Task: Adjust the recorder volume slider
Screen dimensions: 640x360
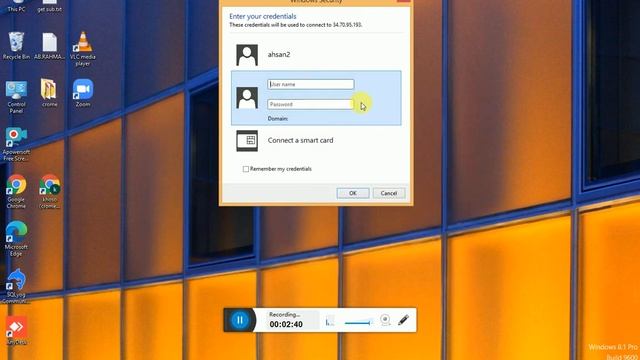Action: pos(358,323)
